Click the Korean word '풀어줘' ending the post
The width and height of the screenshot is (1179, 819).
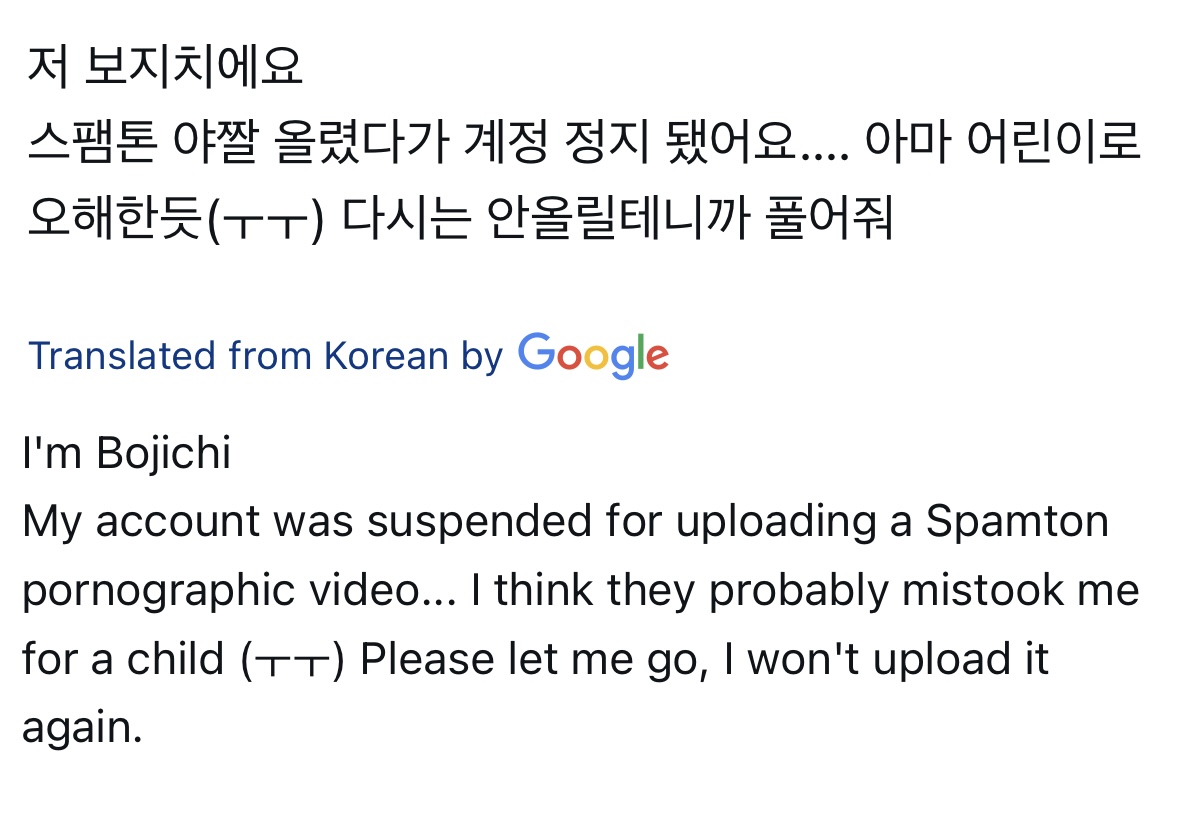(x=829, y=217)
